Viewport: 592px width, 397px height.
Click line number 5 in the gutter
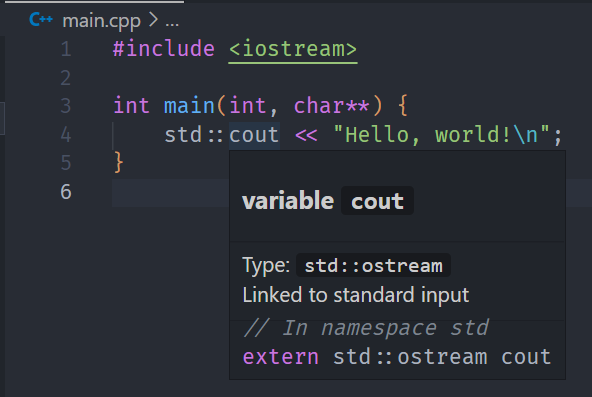pos(66,163)
